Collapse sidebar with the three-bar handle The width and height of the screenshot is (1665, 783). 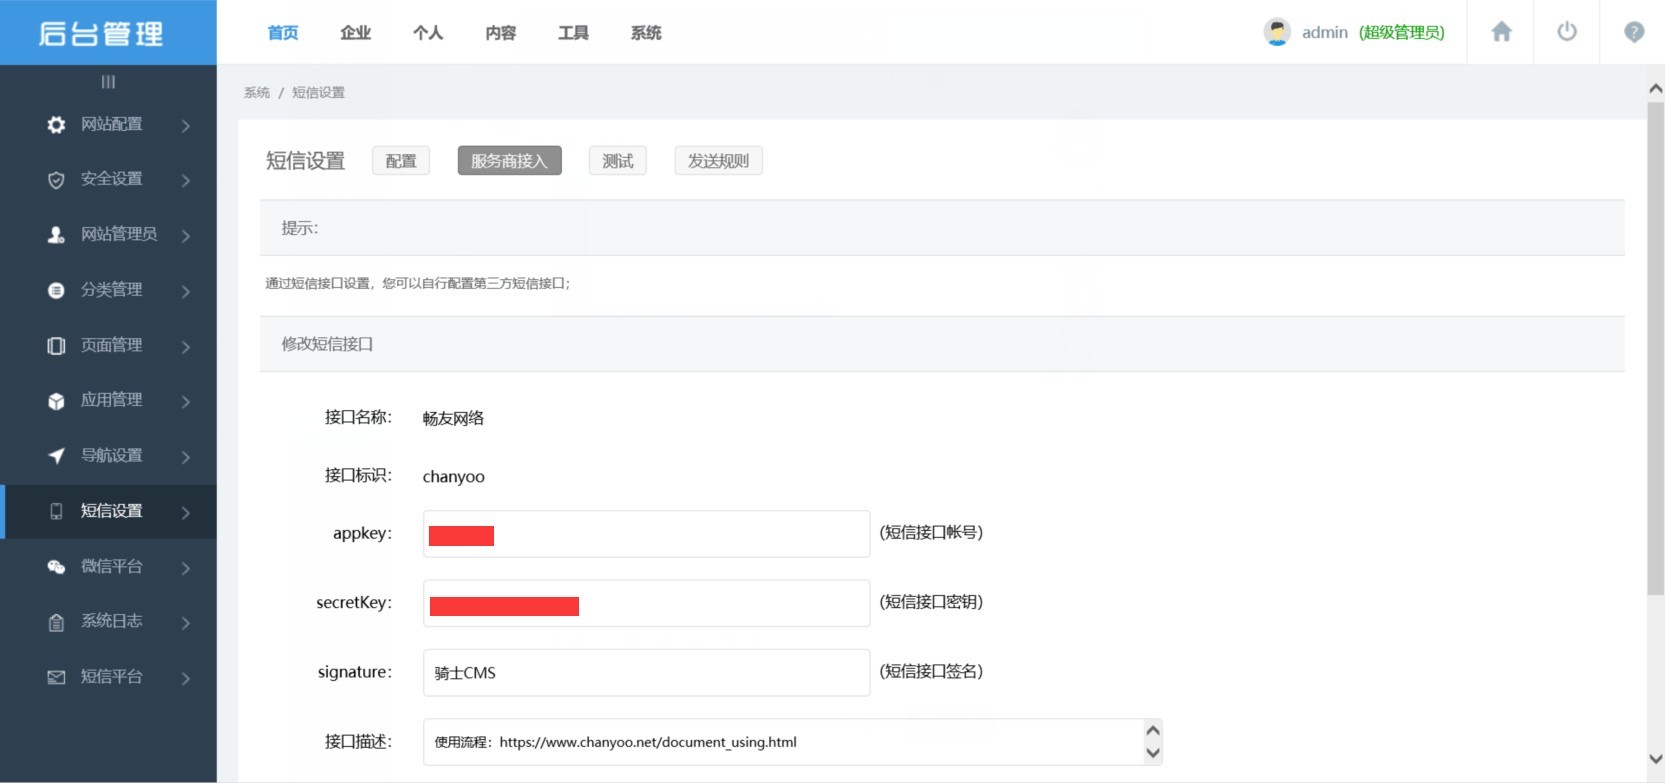[x=108, y=82]
